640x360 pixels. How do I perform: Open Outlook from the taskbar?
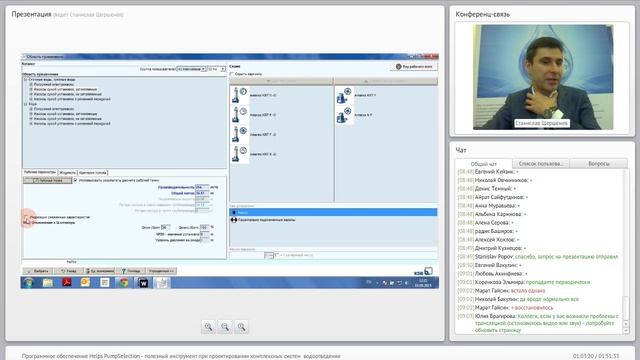85,282
